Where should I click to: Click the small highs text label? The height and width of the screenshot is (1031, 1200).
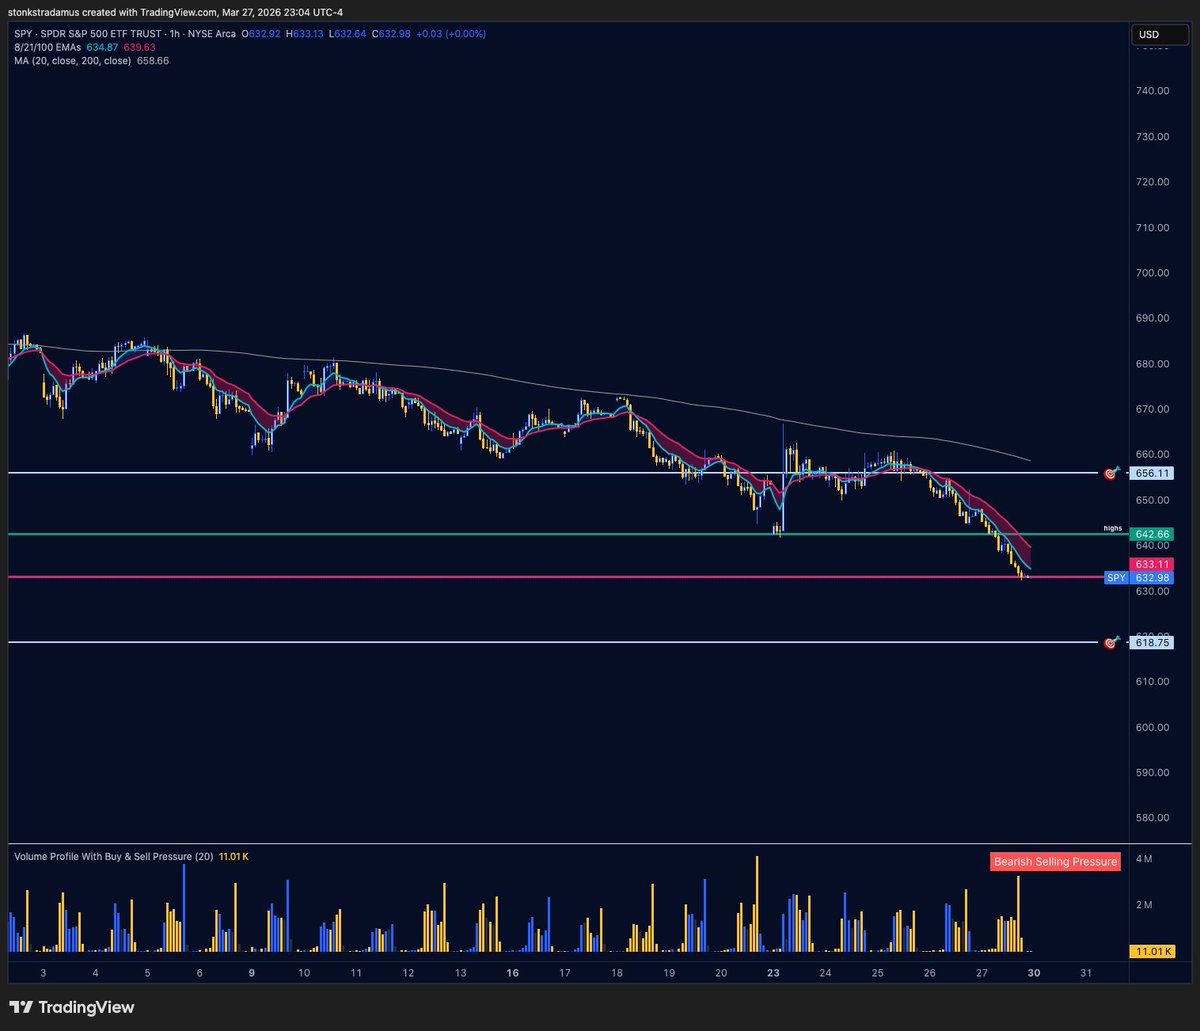[1113, 527]
